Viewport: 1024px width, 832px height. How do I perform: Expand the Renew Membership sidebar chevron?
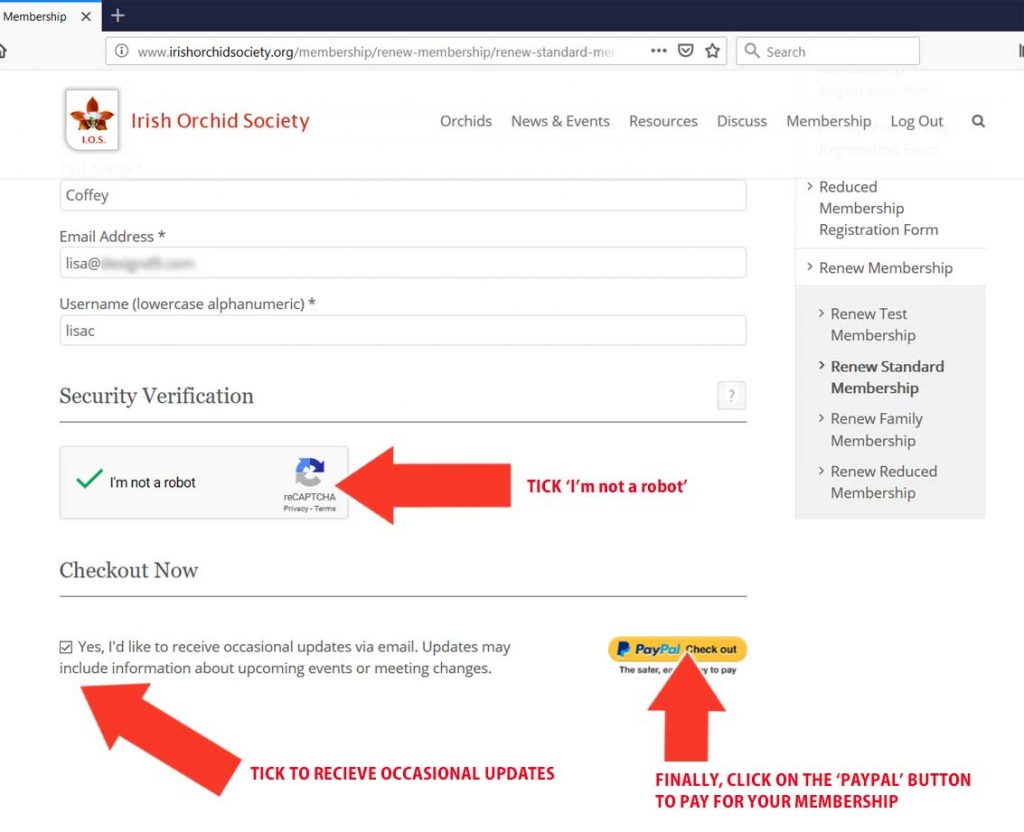(810, 266)
